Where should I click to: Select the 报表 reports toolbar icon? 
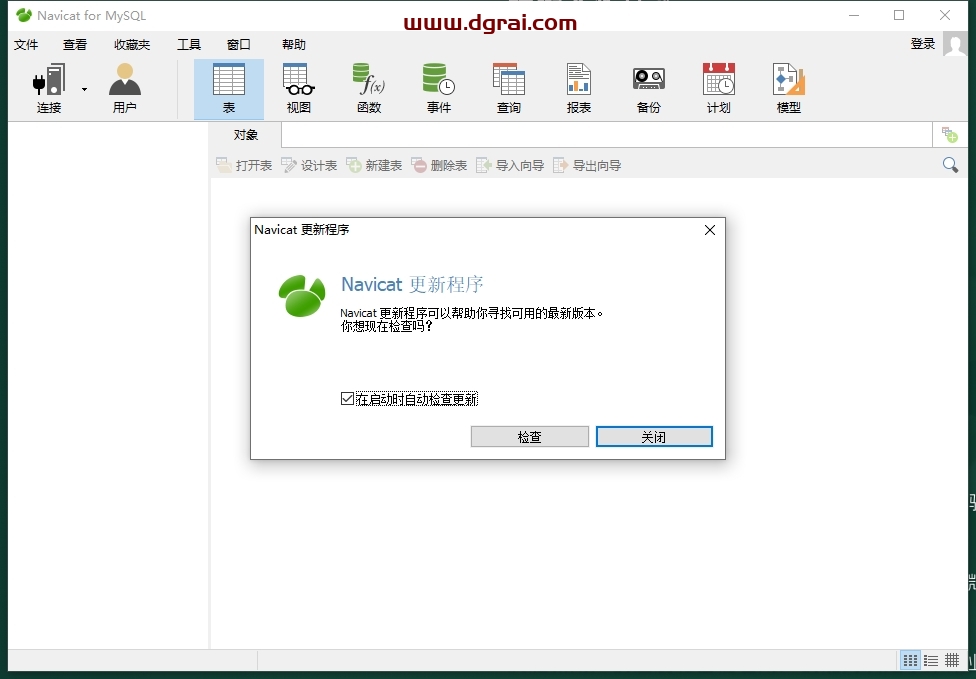pos(579,88)
